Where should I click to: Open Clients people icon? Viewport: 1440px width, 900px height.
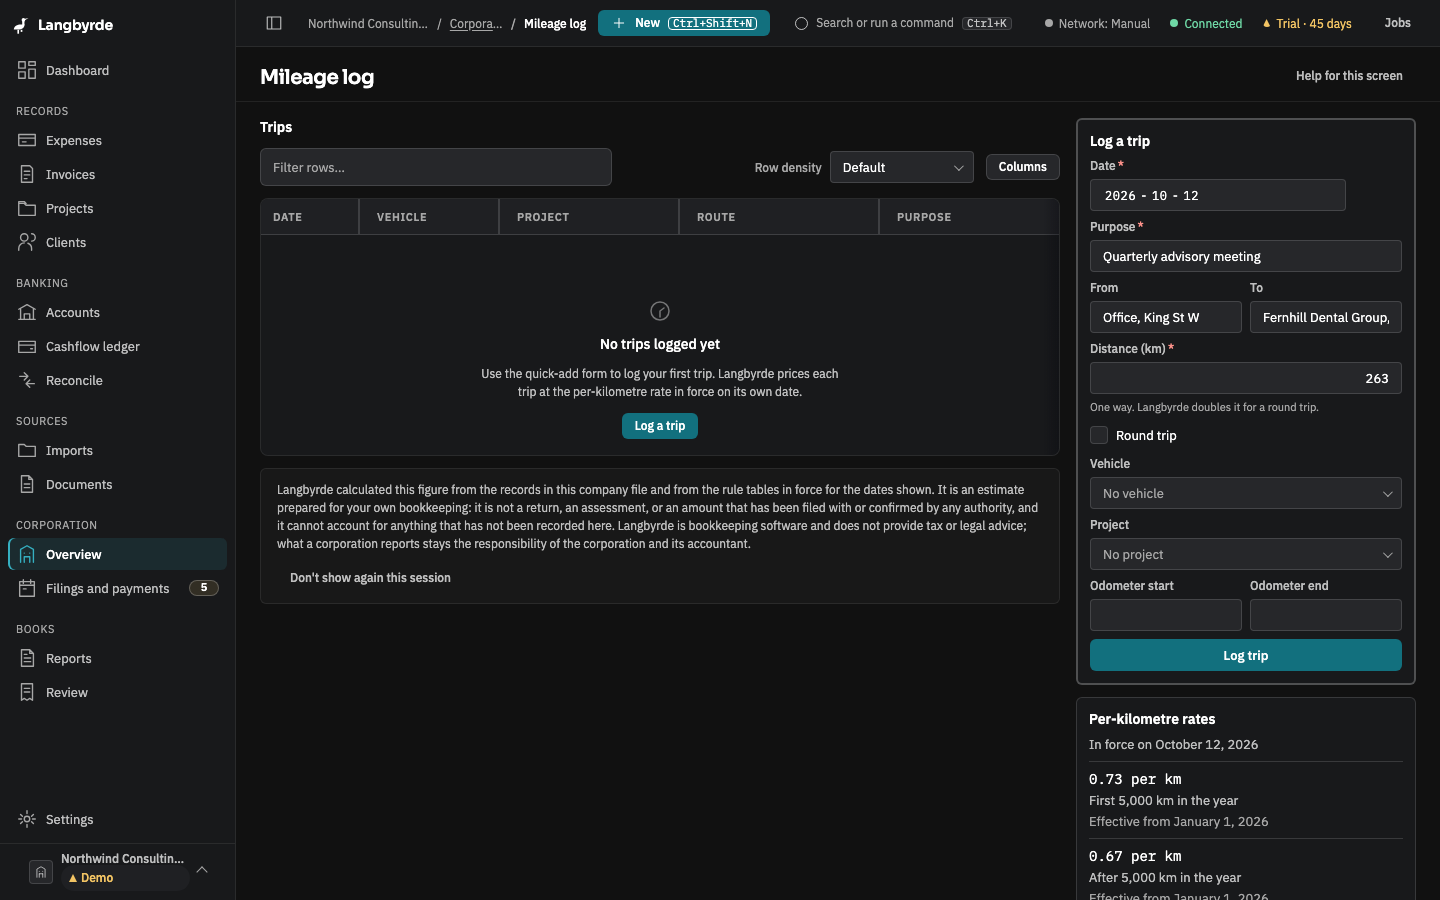click(x=27, y=242)
